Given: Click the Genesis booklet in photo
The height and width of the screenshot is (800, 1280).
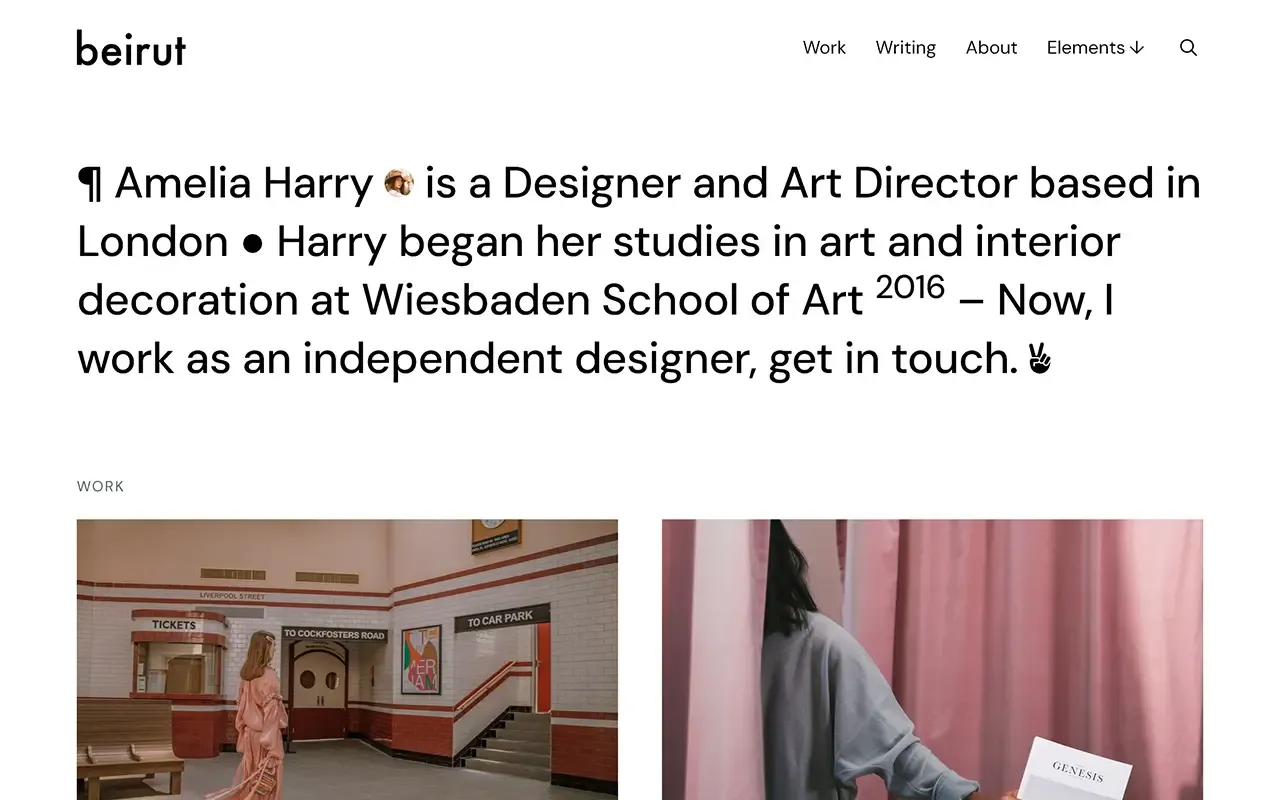Looking at the screenshot, I should (x=1080, y=770).
